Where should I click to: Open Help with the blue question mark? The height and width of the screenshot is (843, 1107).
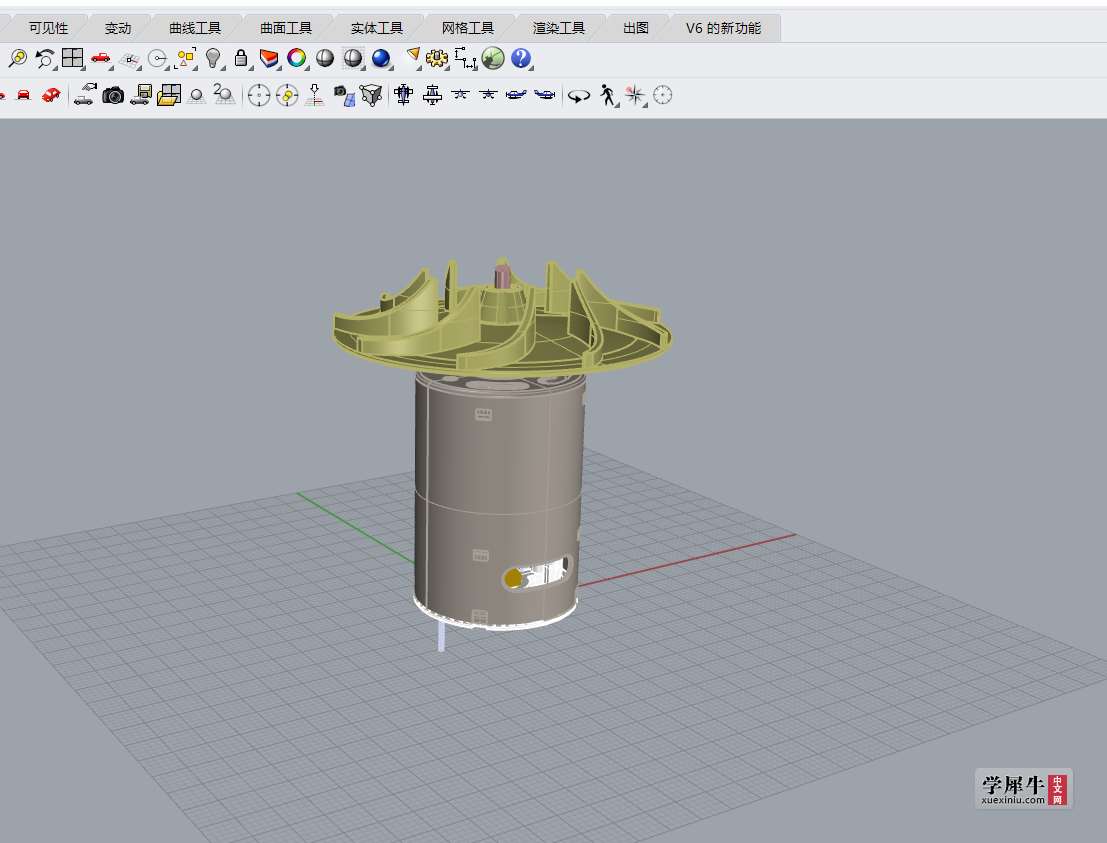click(521, 59)
